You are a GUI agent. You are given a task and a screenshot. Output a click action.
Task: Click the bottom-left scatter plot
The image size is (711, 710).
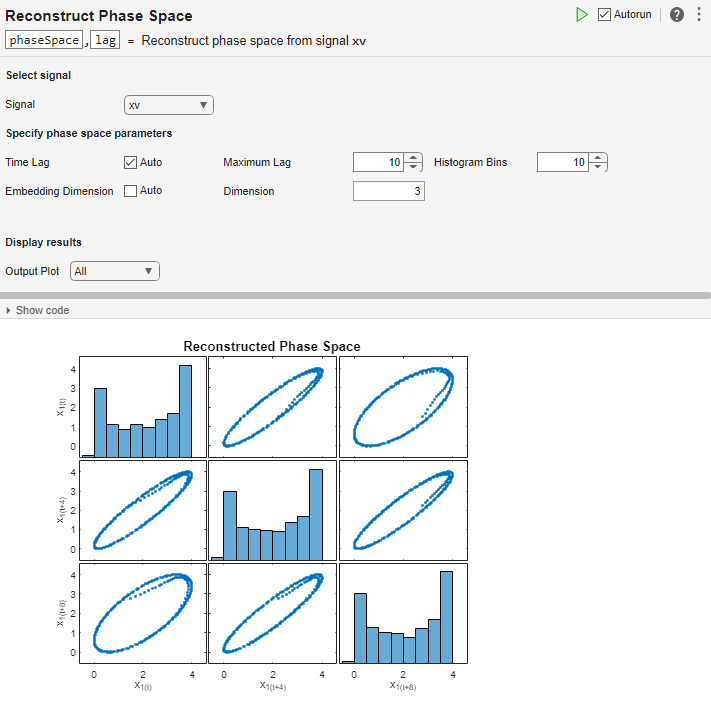pyautogui.click(x=143, y=613)
